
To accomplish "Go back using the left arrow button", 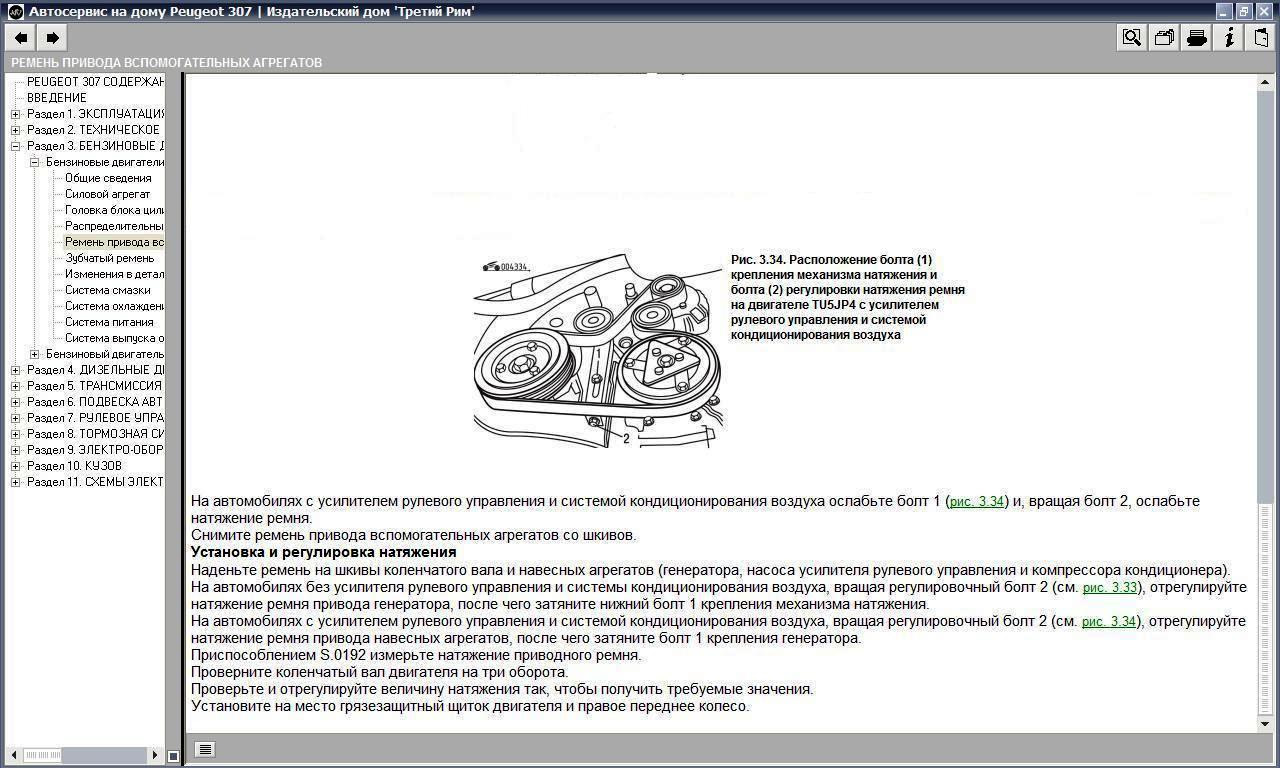I will click(x=21, y=38).
